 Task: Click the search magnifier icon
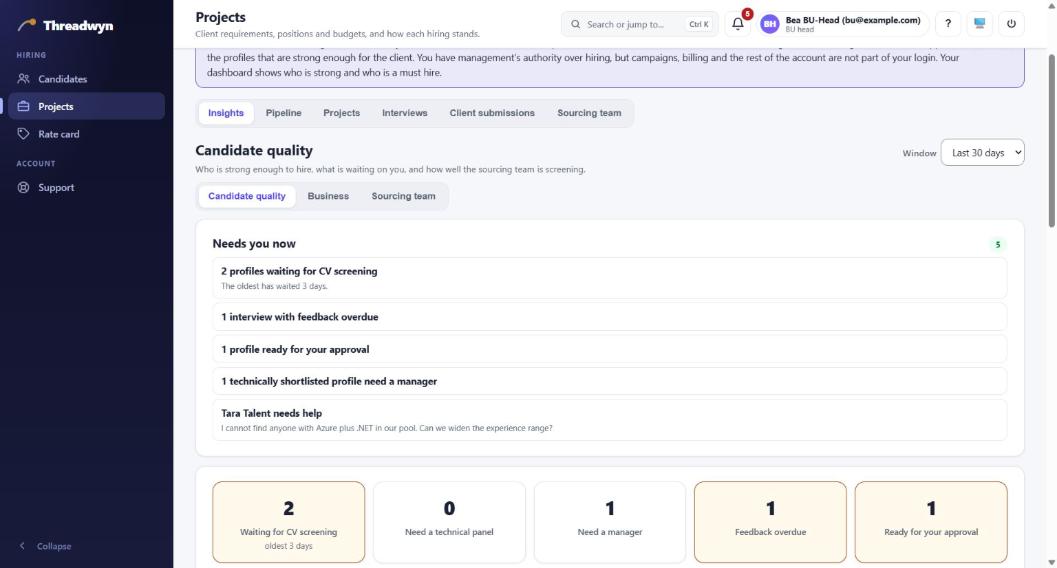tap(576, 24)
